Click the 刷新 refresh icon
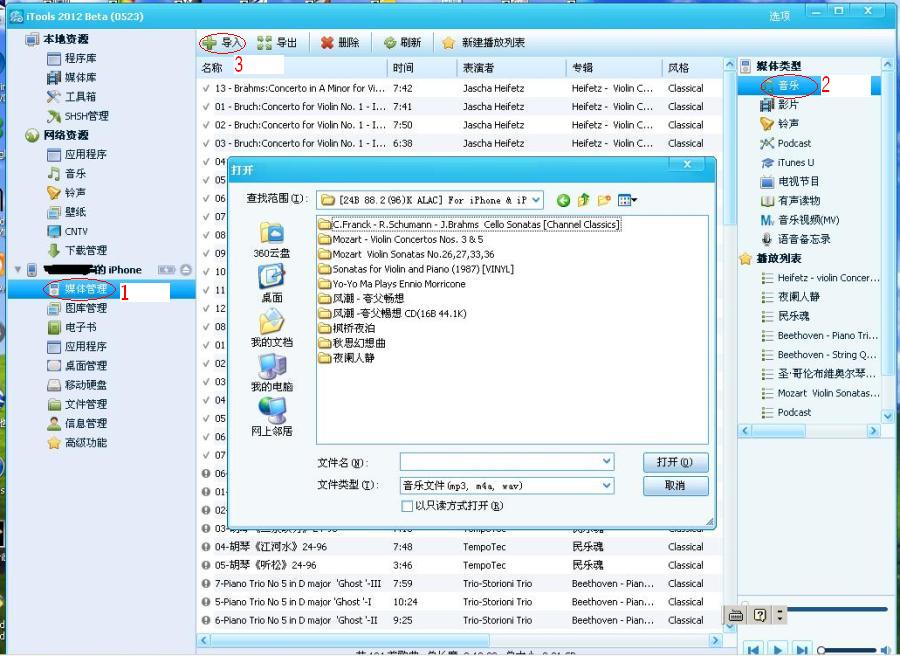This screenshot has width=900, height=656. coord(390,42)
